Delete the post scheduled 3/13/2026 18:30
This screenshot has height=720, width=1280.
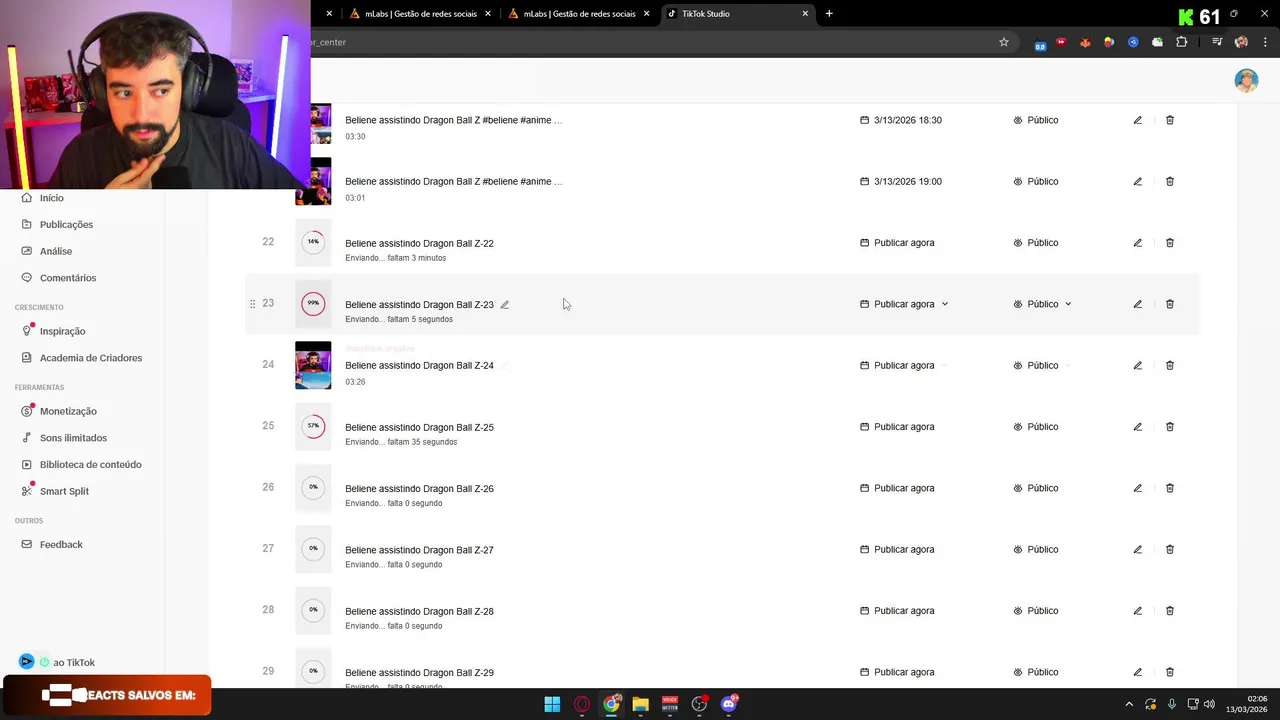pos(1170,120)
